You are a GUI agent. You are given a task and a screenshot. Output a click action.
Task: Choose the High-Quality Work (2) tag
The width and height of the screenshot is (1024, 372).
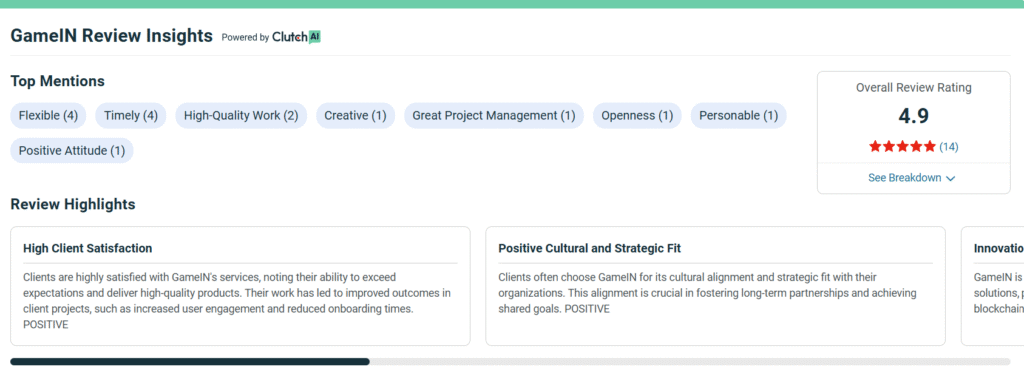click(241, 116)
